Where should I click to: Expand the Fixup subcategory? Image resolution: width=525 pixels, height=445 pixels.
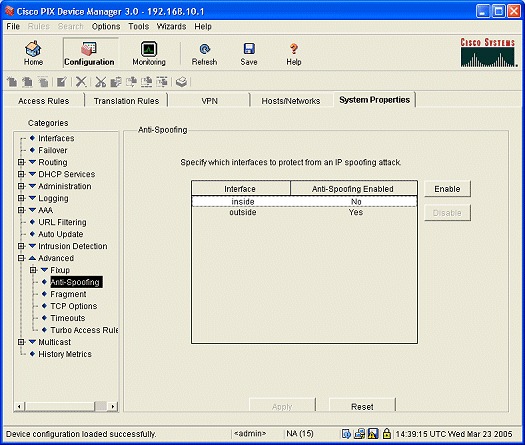pyautogui.click(x=33, y=270)
